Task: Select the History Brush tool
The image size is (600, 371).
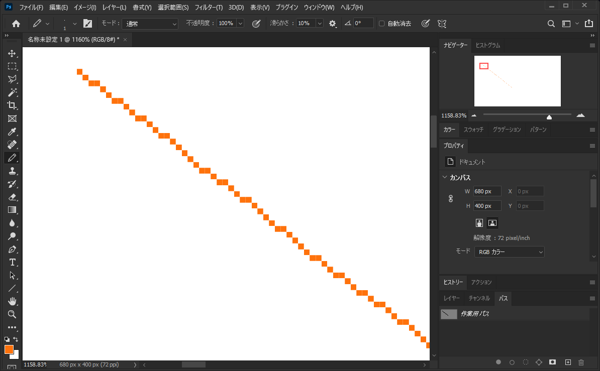Action: (x=12, y=184)
